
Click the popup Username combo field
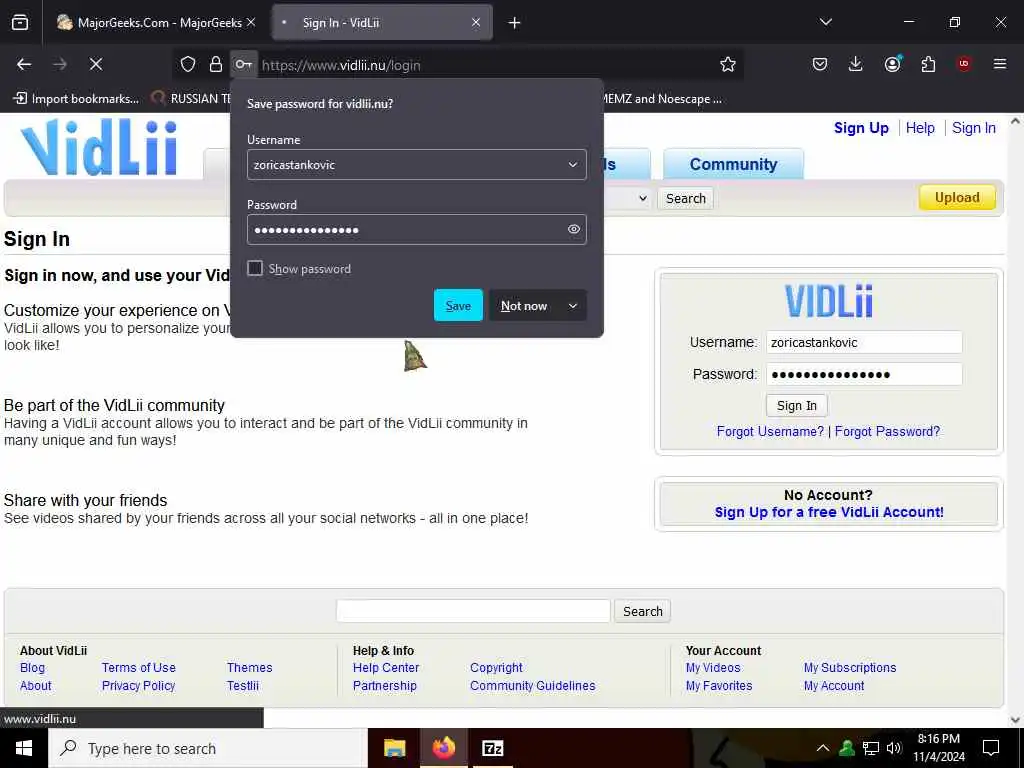click(x=417, y=165)
